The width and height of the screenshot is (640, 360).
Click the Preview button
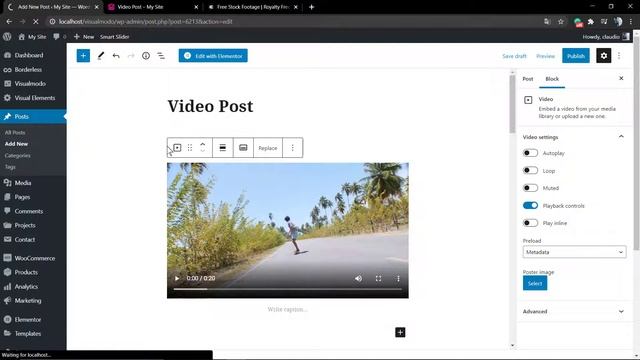point(545,56)
